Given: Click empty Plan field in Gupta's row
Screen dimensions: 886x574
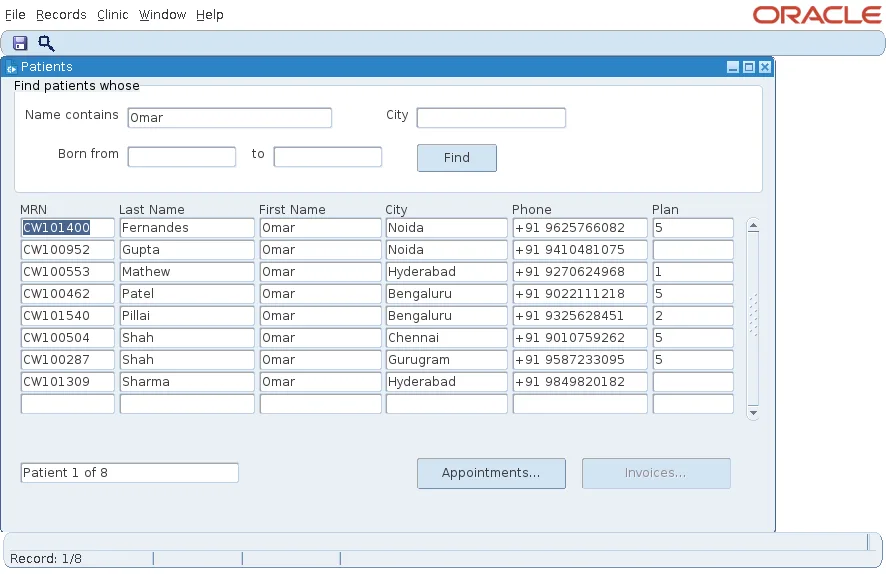Looking at the screenshot, I should (x=693, y=250).
